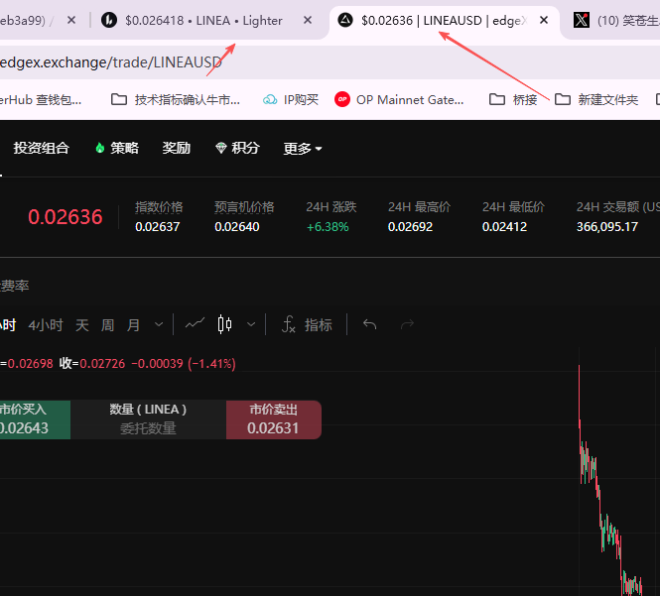Open the 桥接 bookmark folder

(x=513, y=100)
